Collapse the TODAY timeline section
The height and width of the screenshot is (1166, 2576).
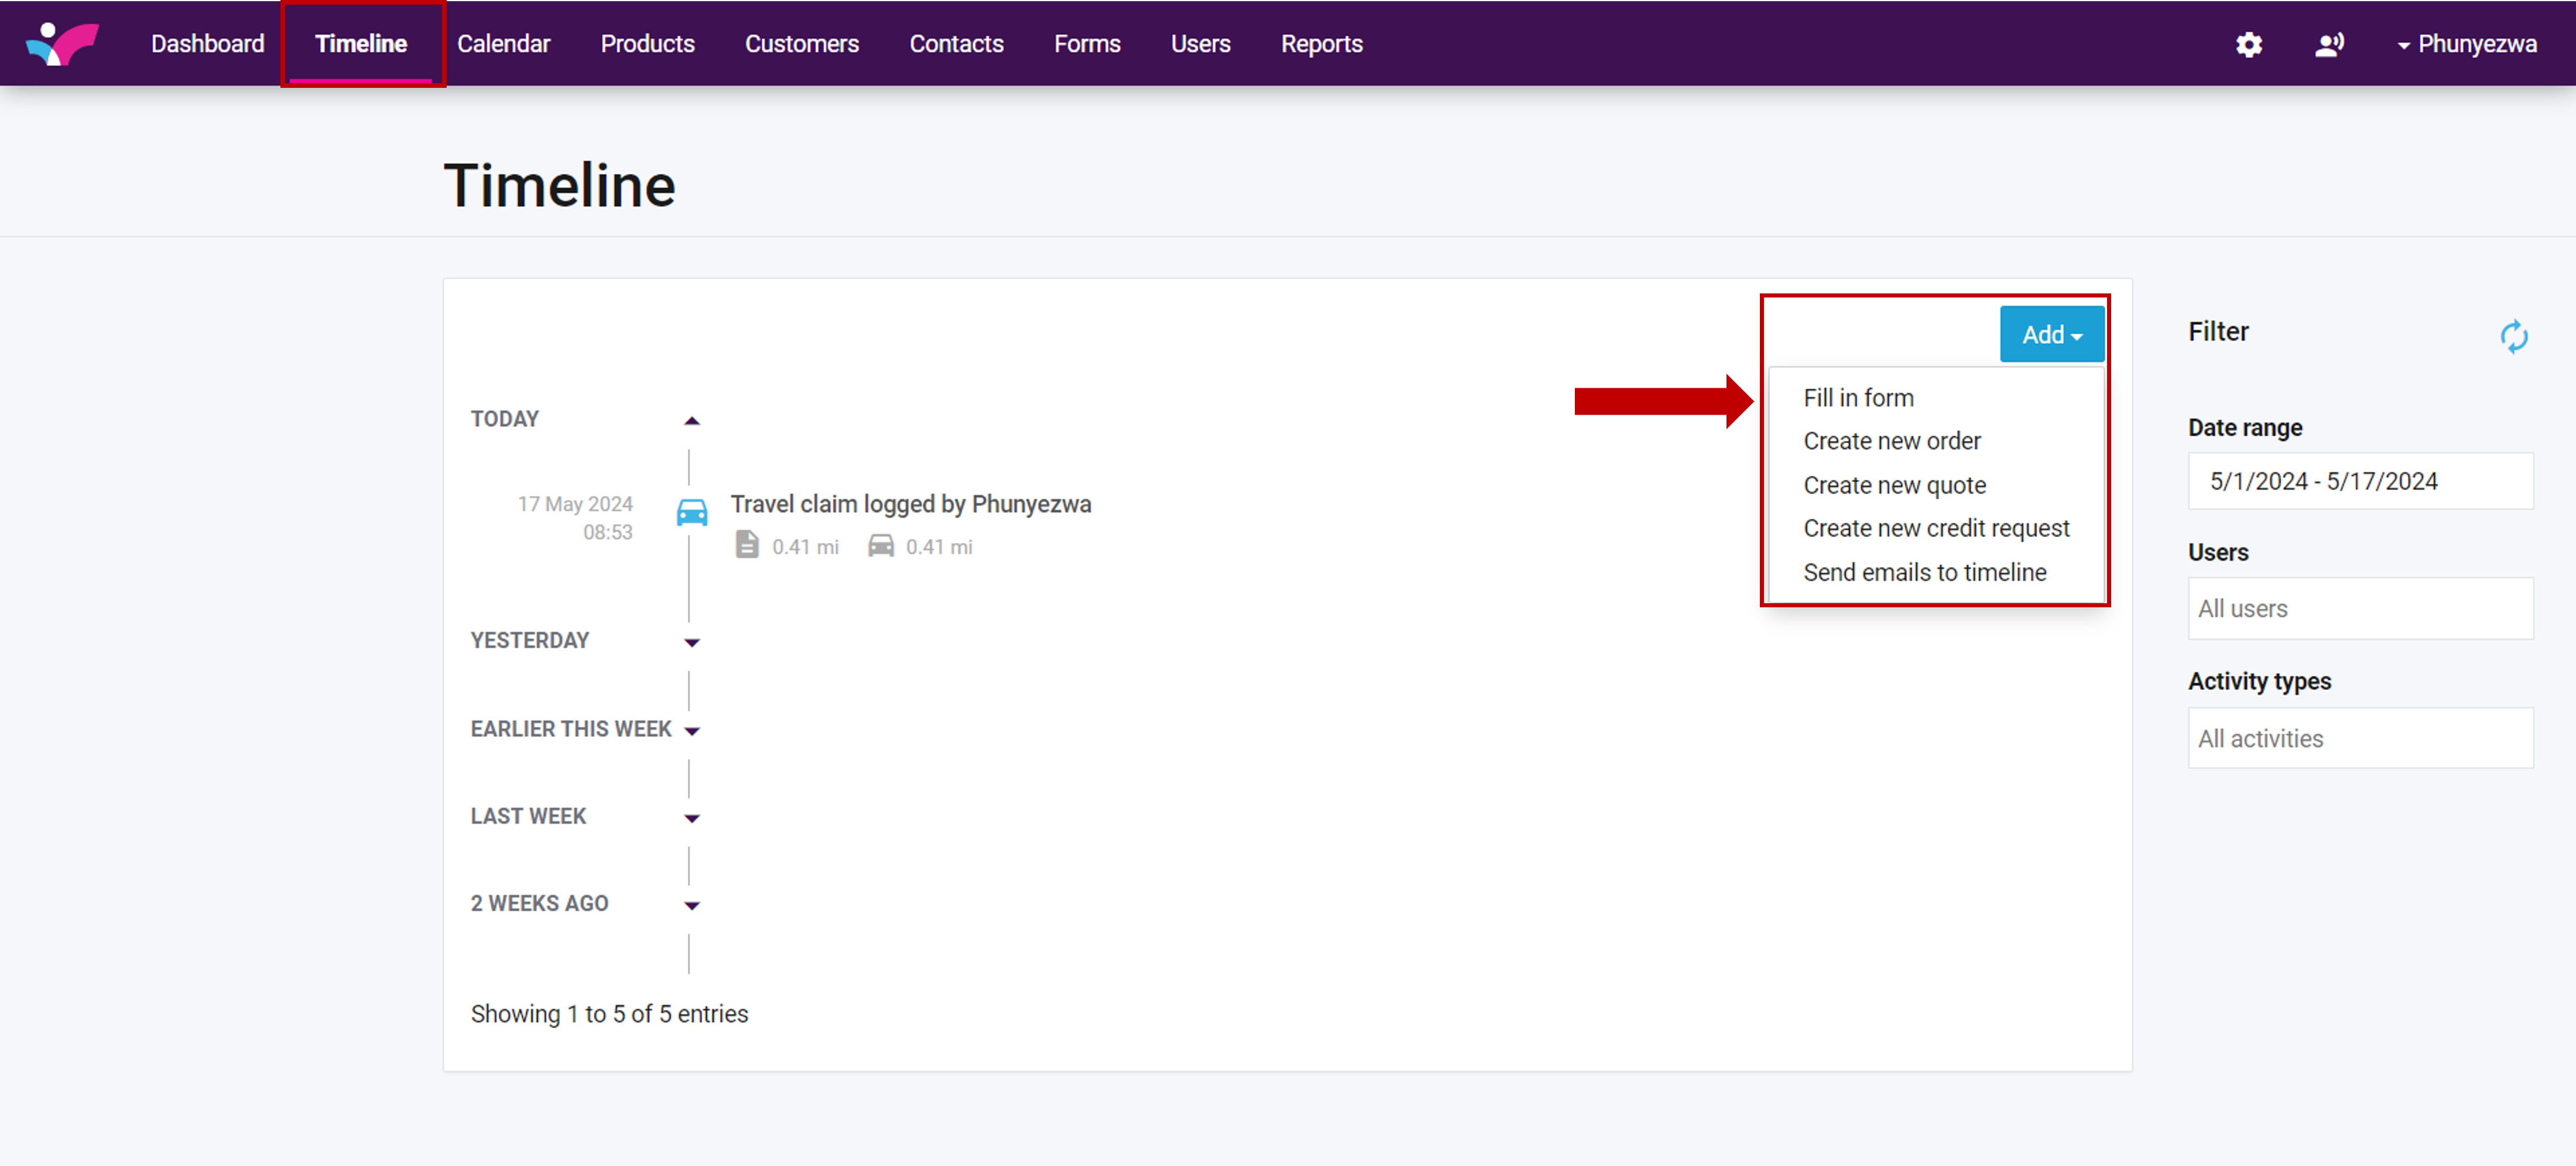691,420
